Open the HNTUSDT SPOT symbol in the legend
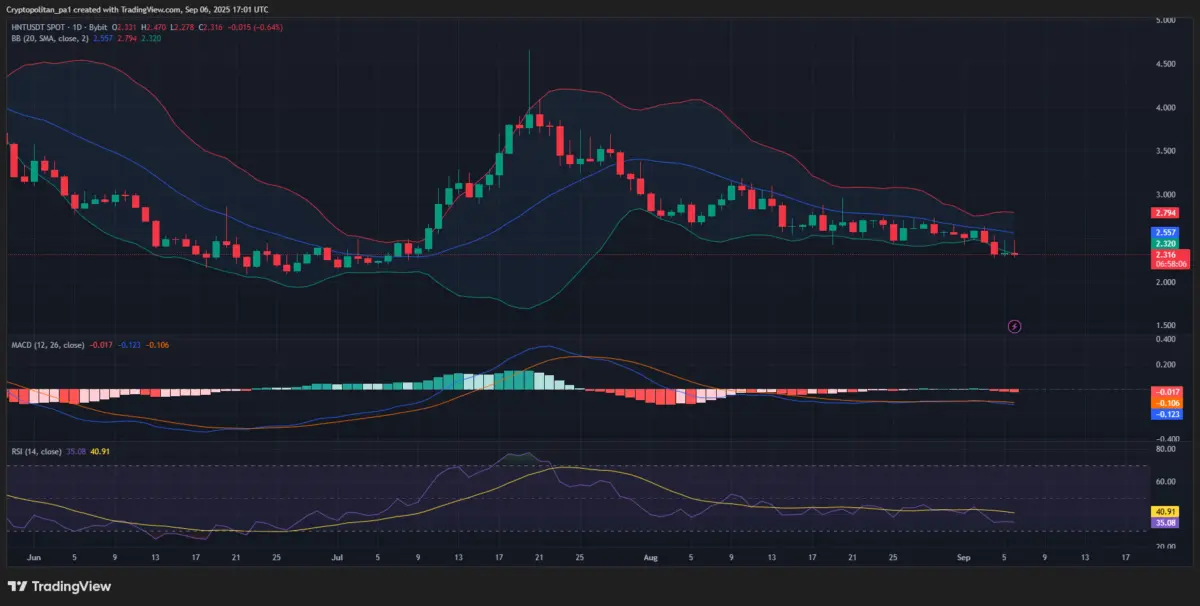Screen dimensions: 1200x606 tap(40, 28)
